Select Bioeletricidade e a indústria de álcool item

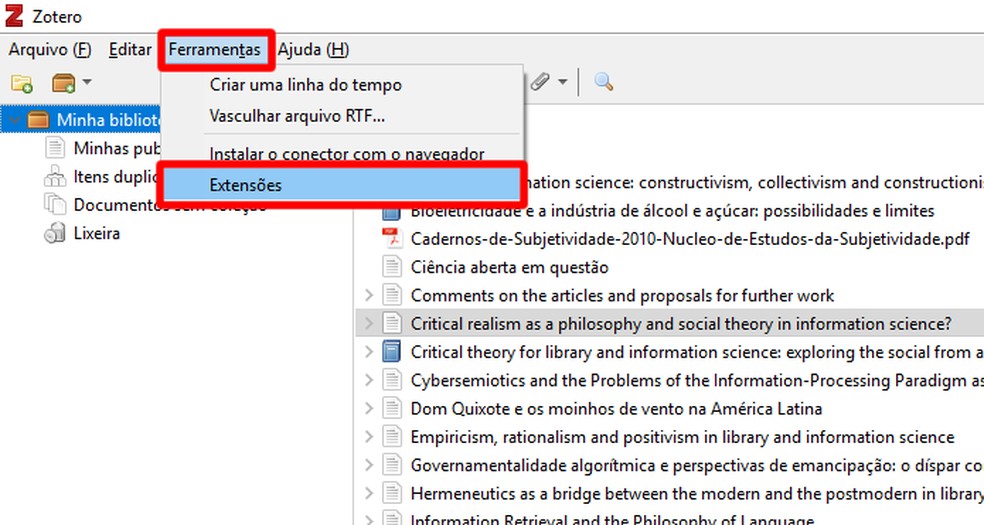673,211
